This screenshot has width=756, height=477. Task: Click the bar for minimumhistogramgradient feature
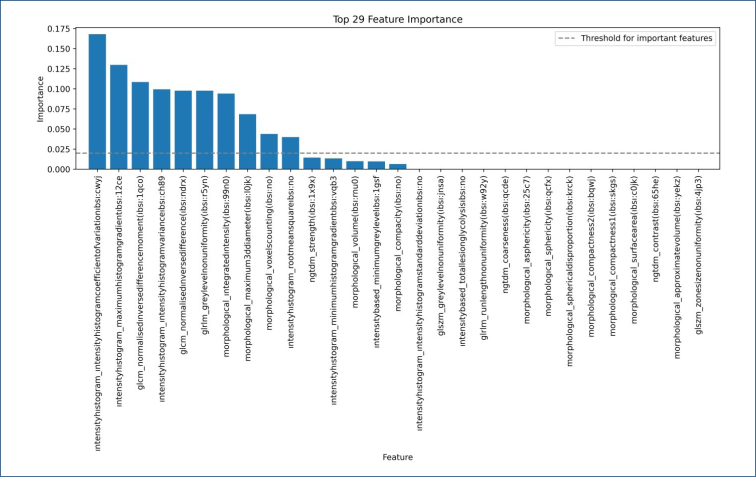pos(333,164)
